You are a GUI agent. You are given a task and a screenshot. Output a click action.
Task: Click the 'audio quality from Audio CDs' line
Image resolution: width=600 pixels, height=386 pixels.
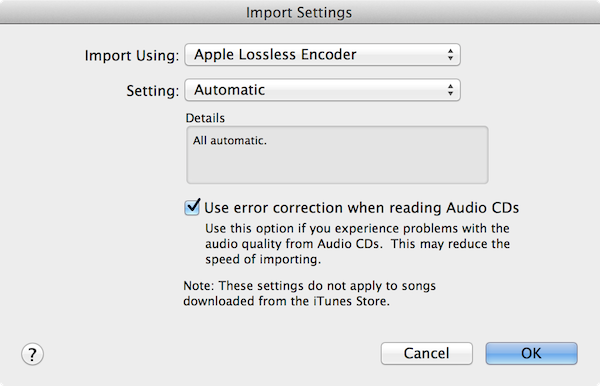pyautogui.click(x=357, y=244)
